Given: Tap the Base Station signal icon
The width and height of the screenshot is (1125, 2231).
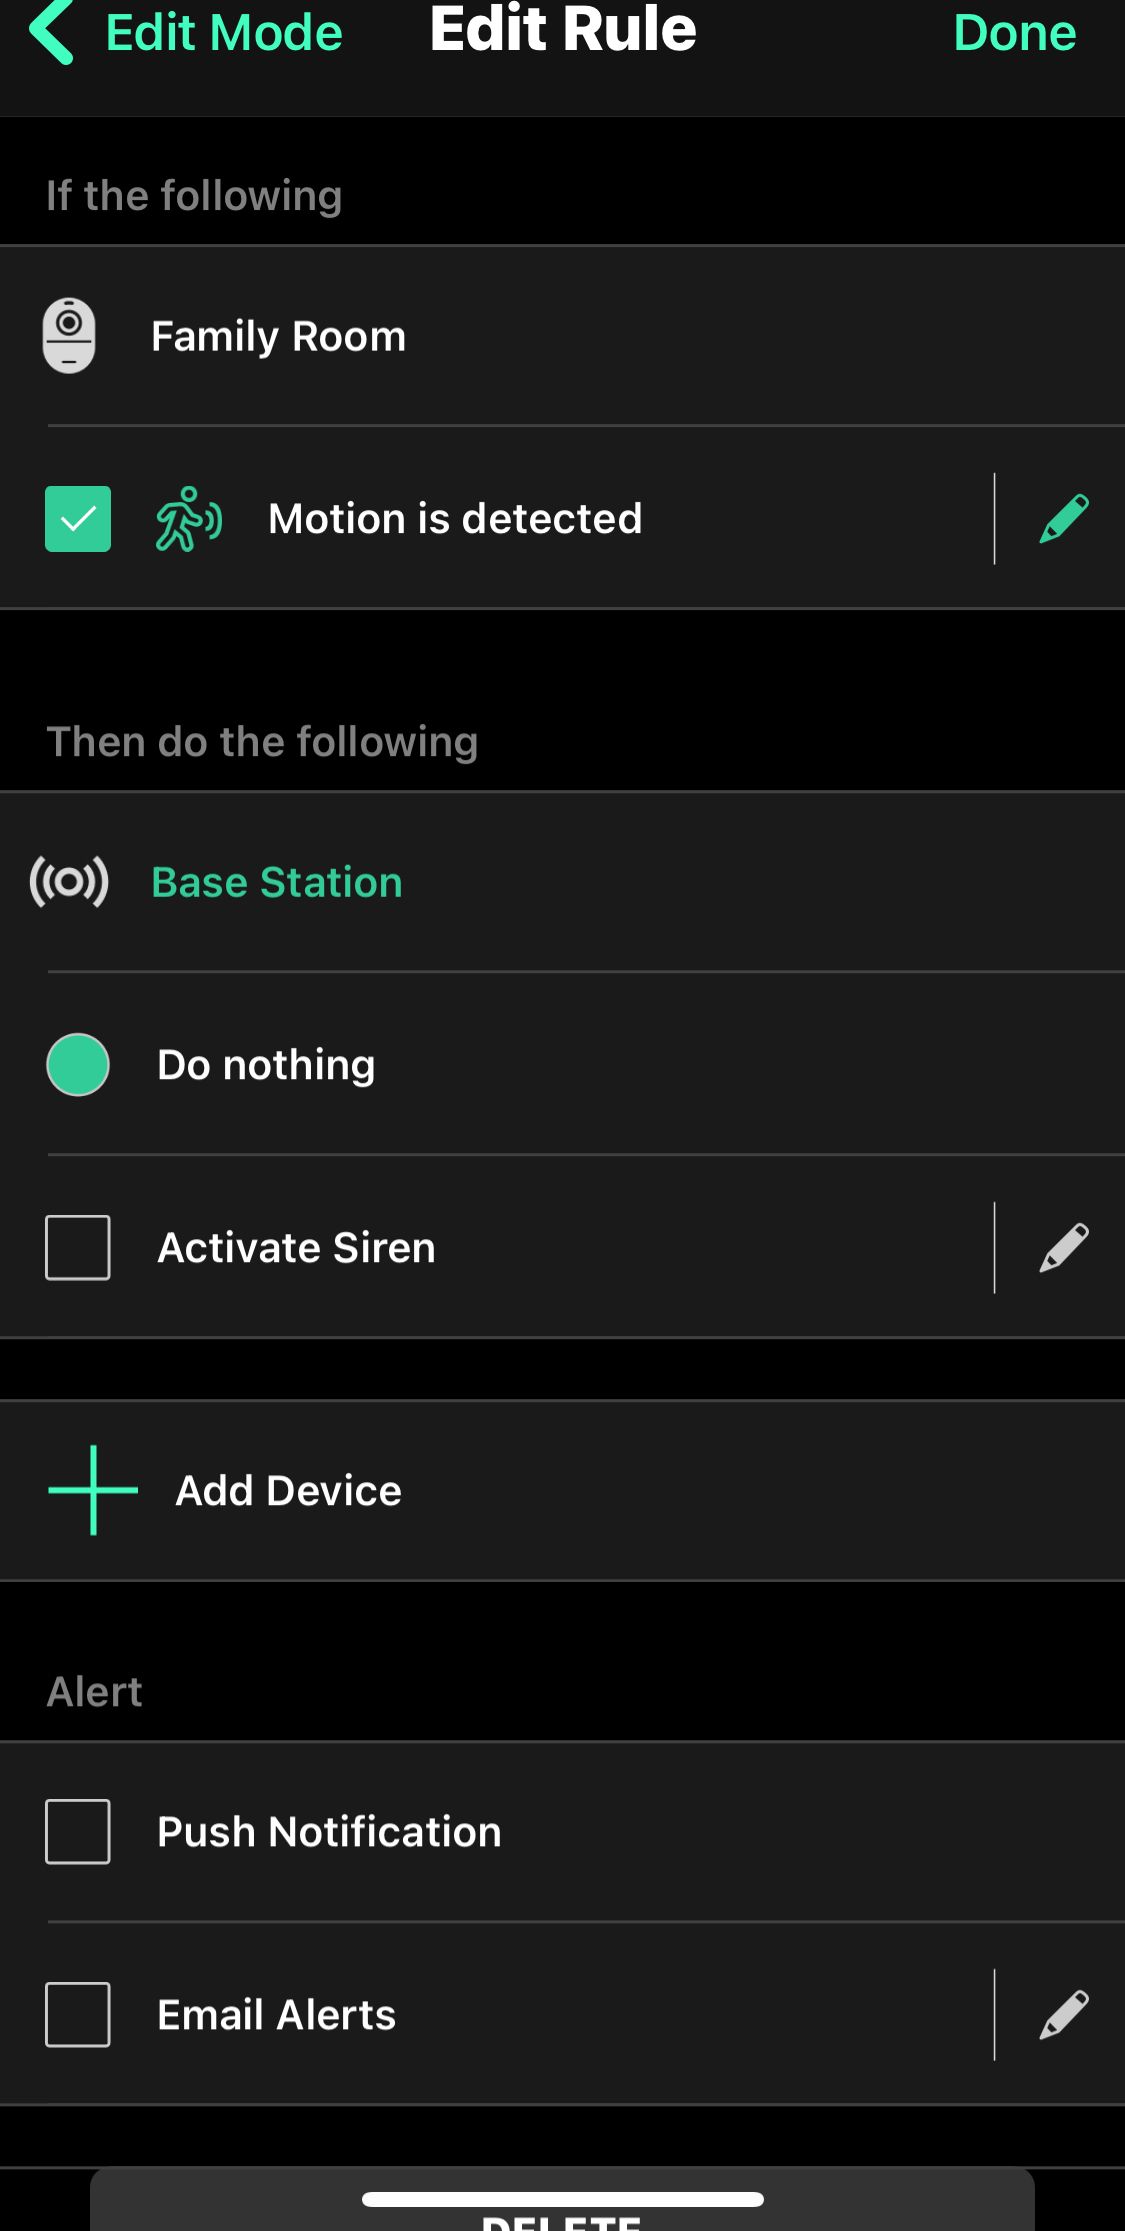Looking at the screenshot, I should point(69,882).
